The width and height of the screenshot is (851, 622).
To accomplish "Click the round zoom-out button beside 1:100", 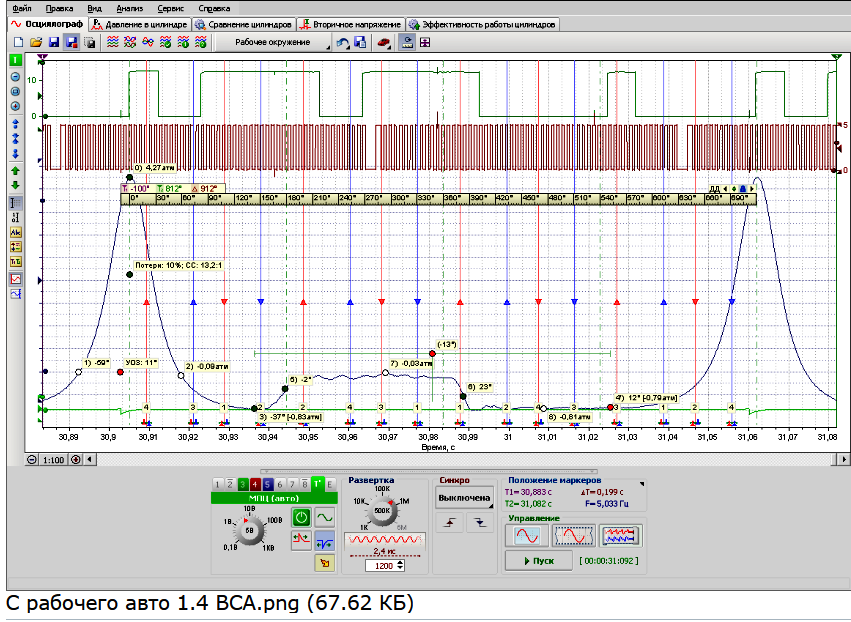I will (x=32, y=460).
